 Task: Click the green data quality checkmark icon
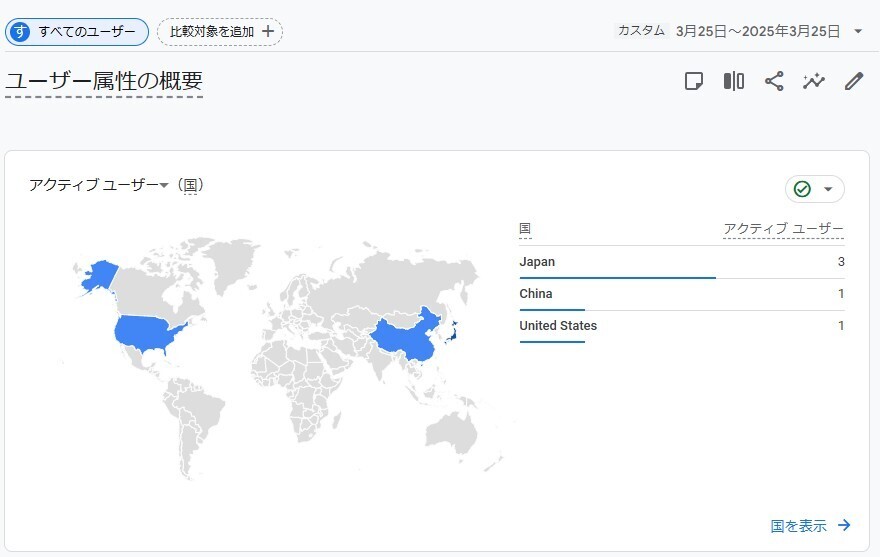[x=802, y=189]
